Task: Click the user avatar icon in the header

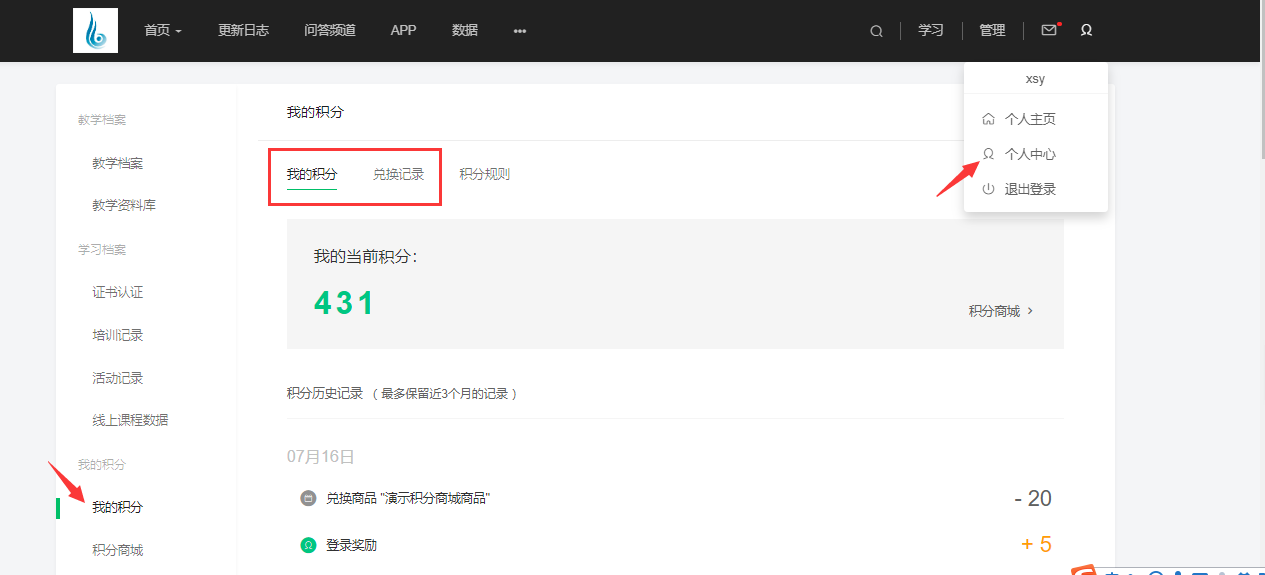Action: tap(1086, 30)
